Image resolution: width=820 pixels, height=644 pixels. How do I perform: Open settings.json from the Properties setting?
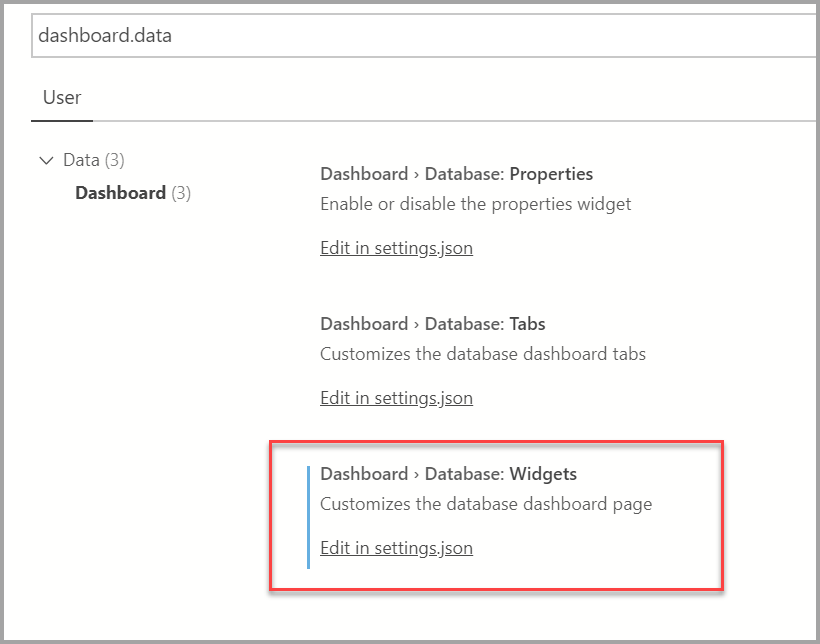click(396, 248)
